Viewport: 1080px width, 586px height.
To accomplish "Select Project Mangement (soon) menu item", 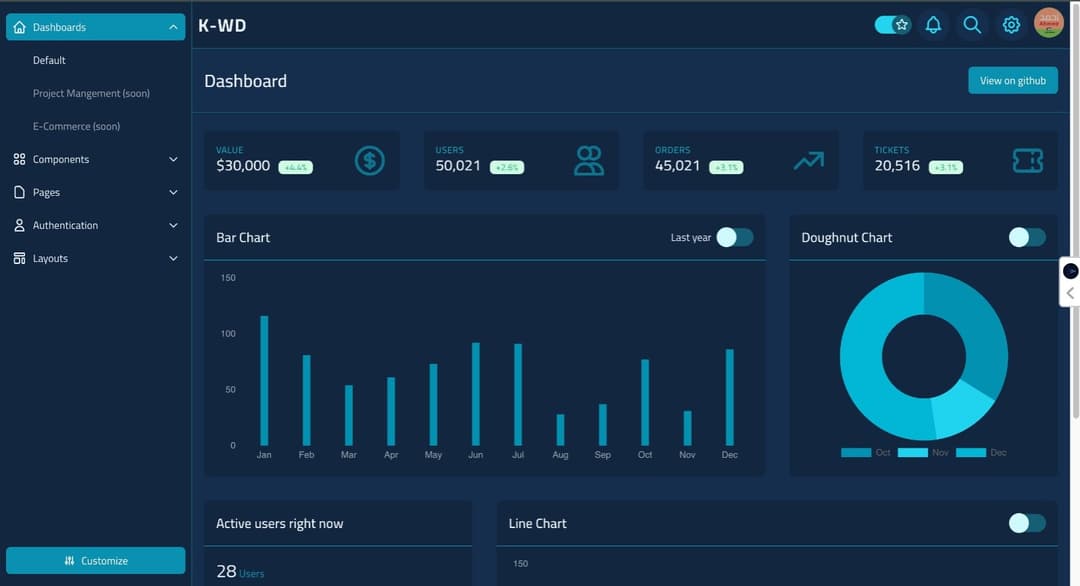I will (x=91, y=93).
